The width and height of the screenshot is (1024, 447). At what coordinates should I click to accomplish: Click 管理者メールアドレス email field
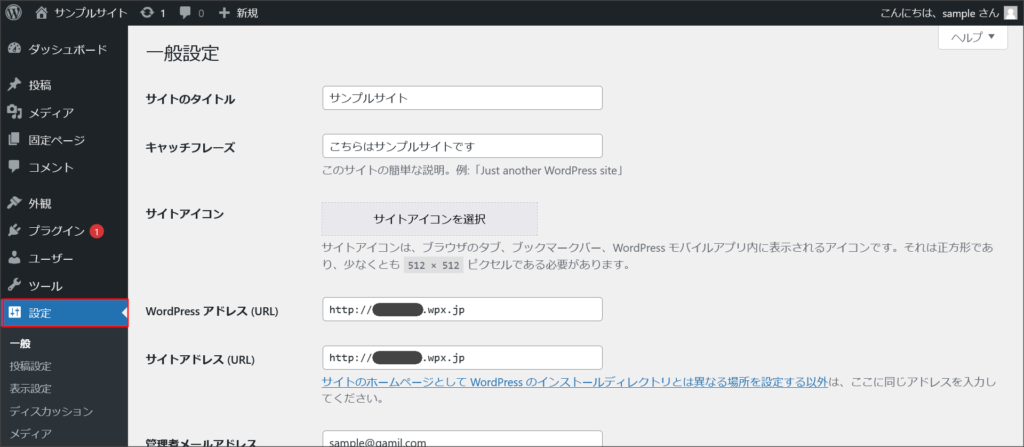click(x=462, y=438)
